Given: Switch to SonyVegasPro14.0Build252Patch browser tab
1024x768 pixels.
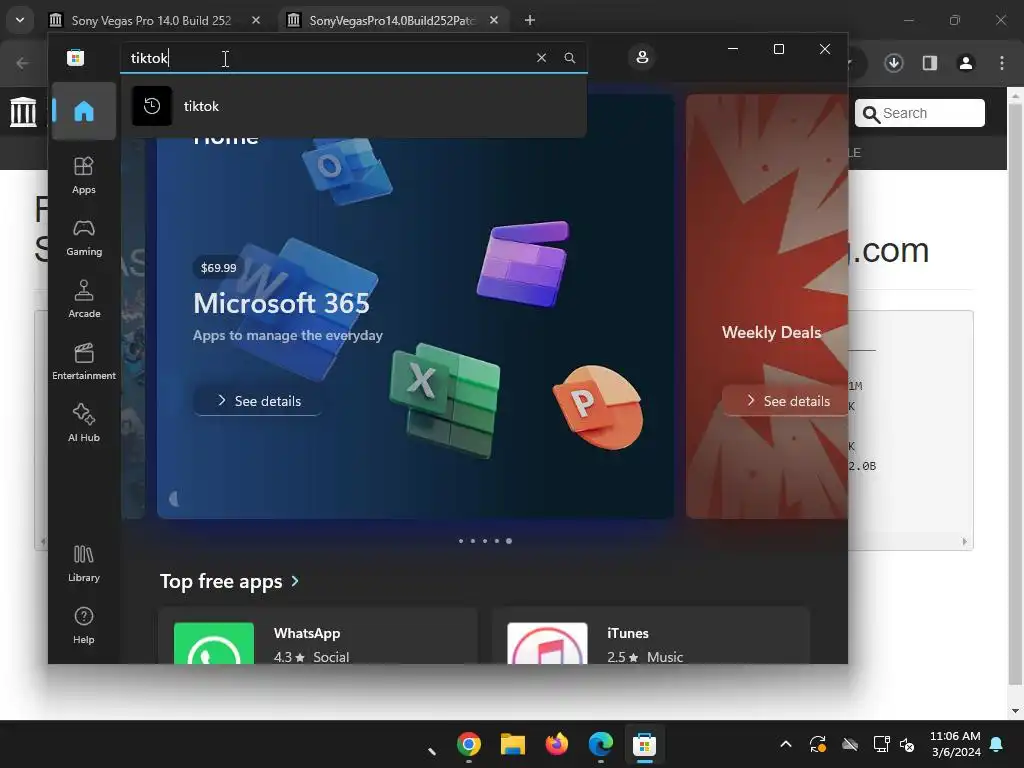Looking at the screenshot, I should [x=392, y=20].
